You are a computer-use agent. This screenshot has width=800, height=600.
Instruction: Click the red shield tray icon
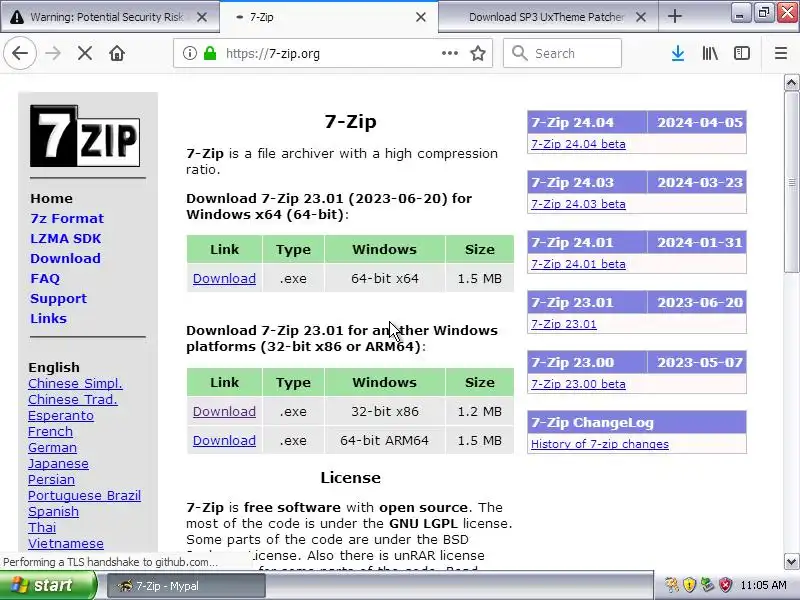[x=725, y=585]
